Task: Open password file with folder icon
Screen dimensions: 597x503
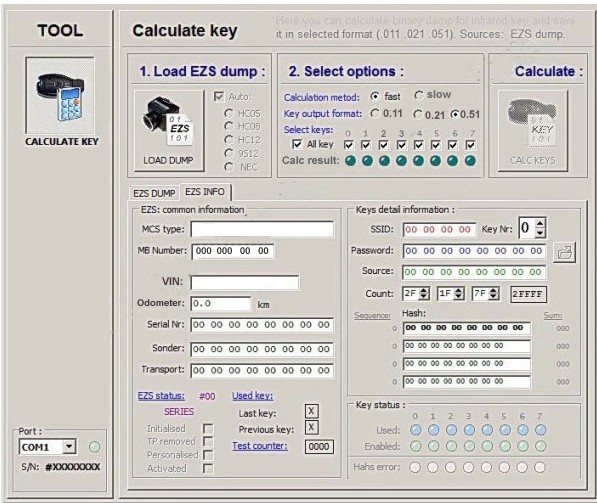Action: (x=564, y=252)
